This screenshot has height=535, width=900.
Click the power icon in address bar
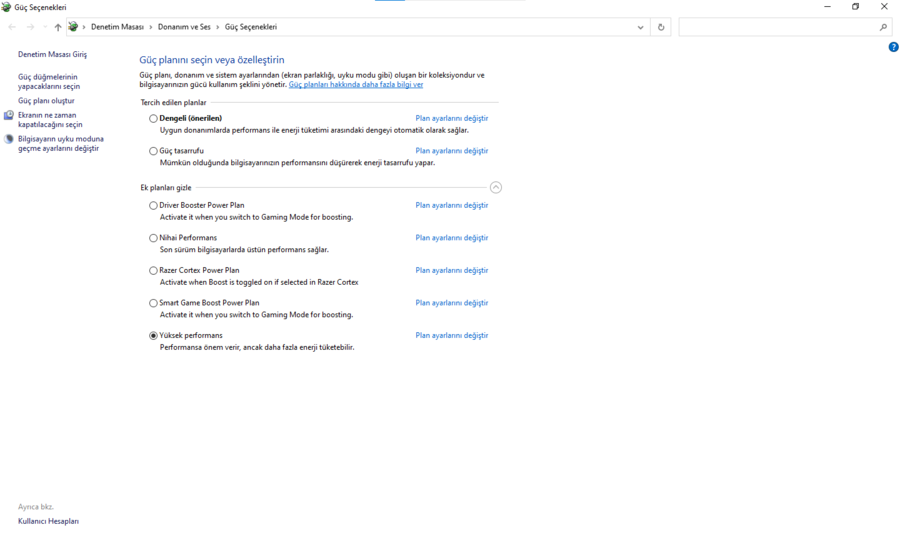(73, 27)
